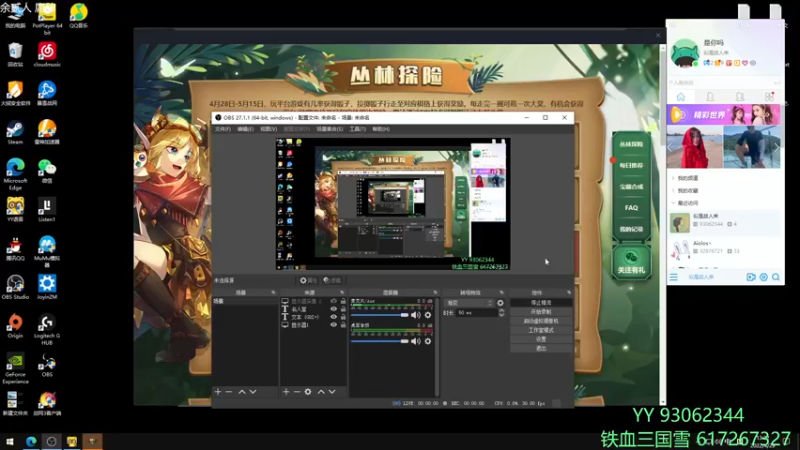Open Logitech G HUB desktop shortcut
Image resolution: width=800 pixels, height=450 pixels.
[x=47, y=330]
